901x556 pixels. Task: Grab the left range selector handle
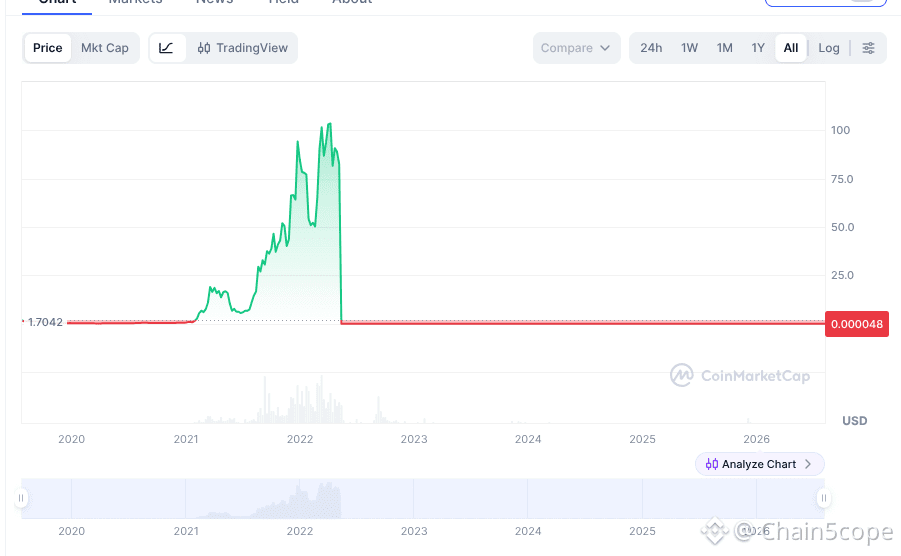click(21, 498)
